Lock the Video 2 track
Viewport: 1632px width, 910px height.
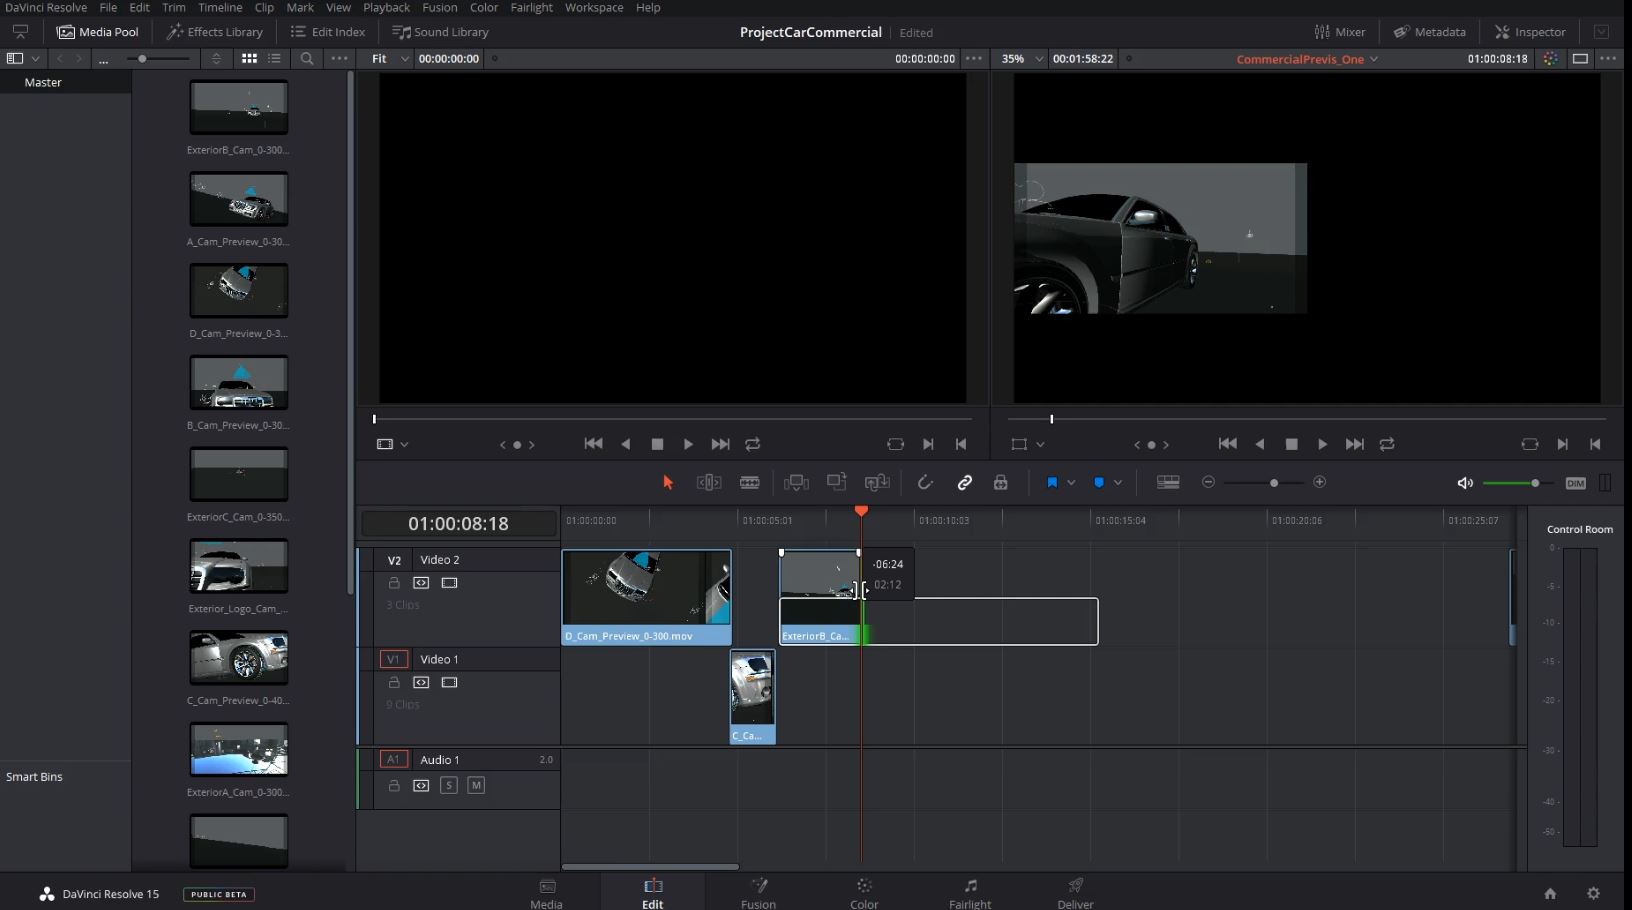tap(394, 583)
